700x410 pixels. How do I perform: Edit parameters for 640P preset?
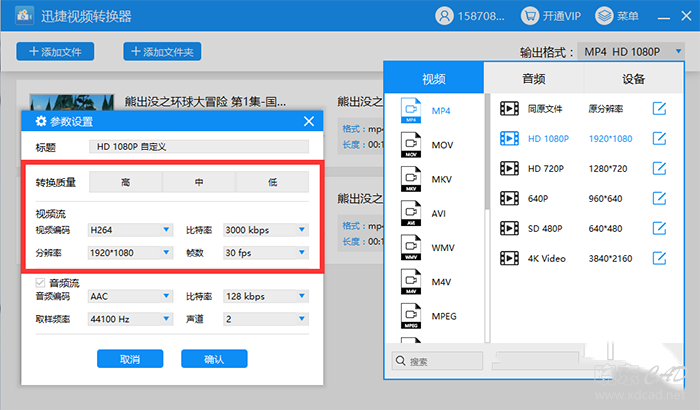[x=659, y=198]
